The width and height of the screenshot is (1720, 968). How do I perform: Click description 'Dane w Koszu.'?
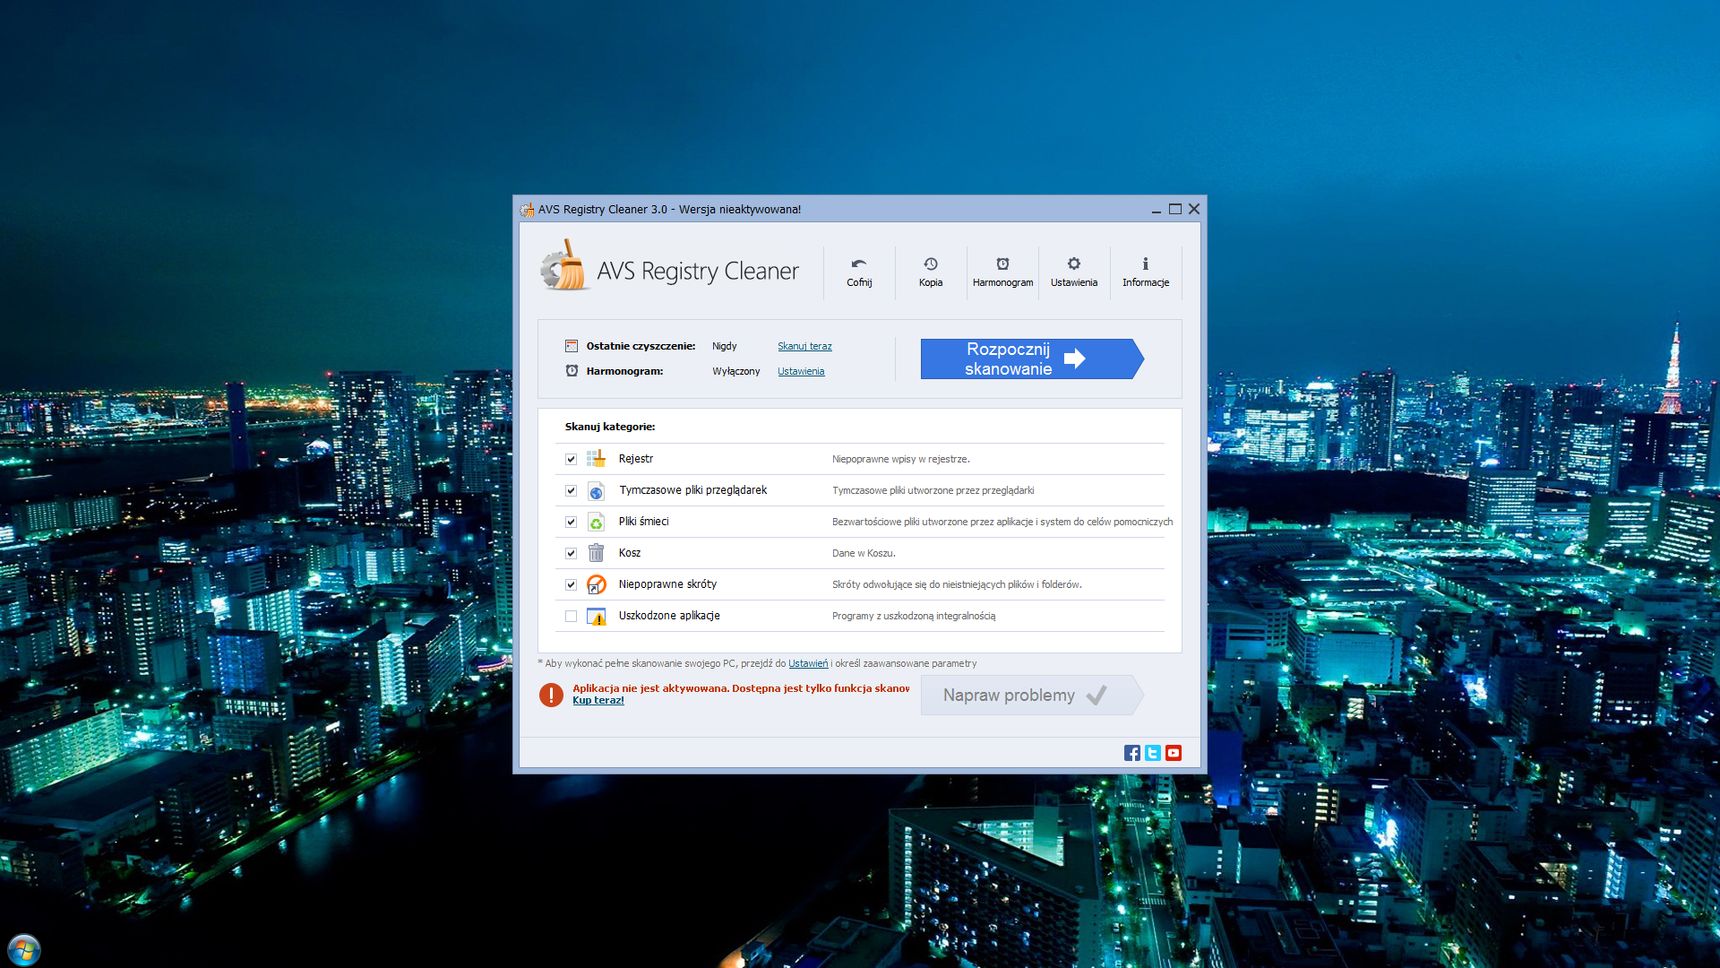tap(864, 553)
